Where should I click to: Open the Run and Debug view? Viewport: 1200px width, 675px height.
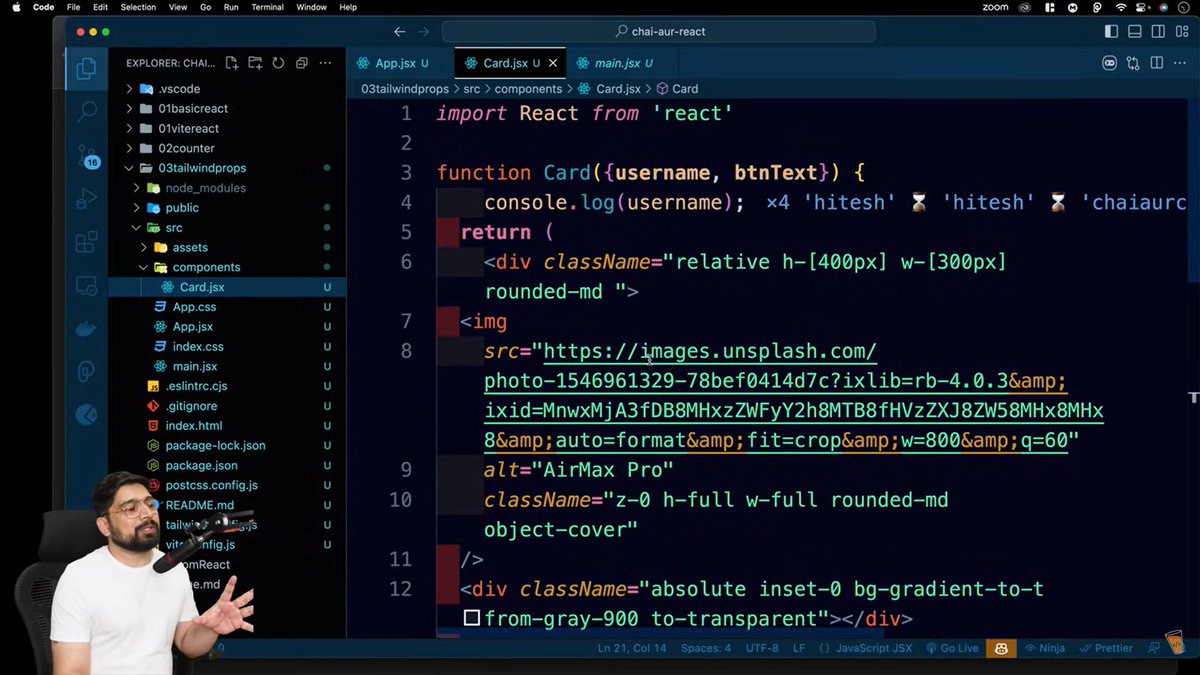(87, 199)
